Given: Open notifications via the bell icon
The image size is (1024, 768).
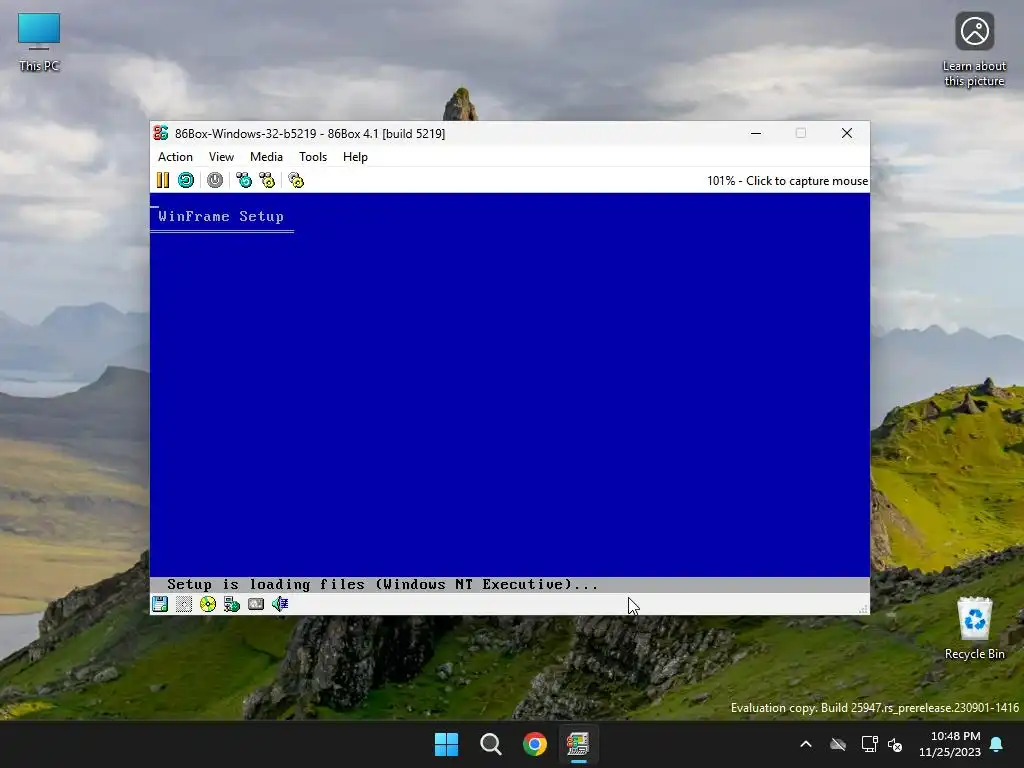Looking at the screenshot, I should [x=997, y=744].
